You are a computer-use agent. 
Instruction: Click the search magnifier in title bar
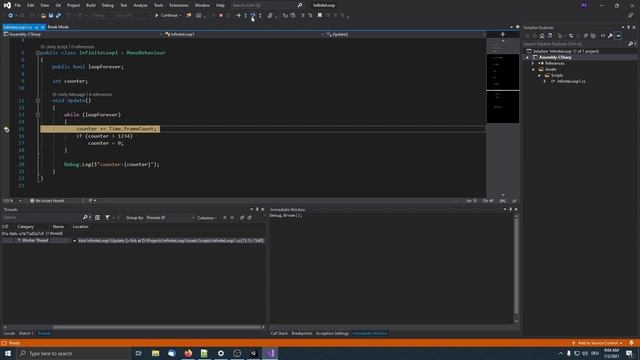click(300, 5)
